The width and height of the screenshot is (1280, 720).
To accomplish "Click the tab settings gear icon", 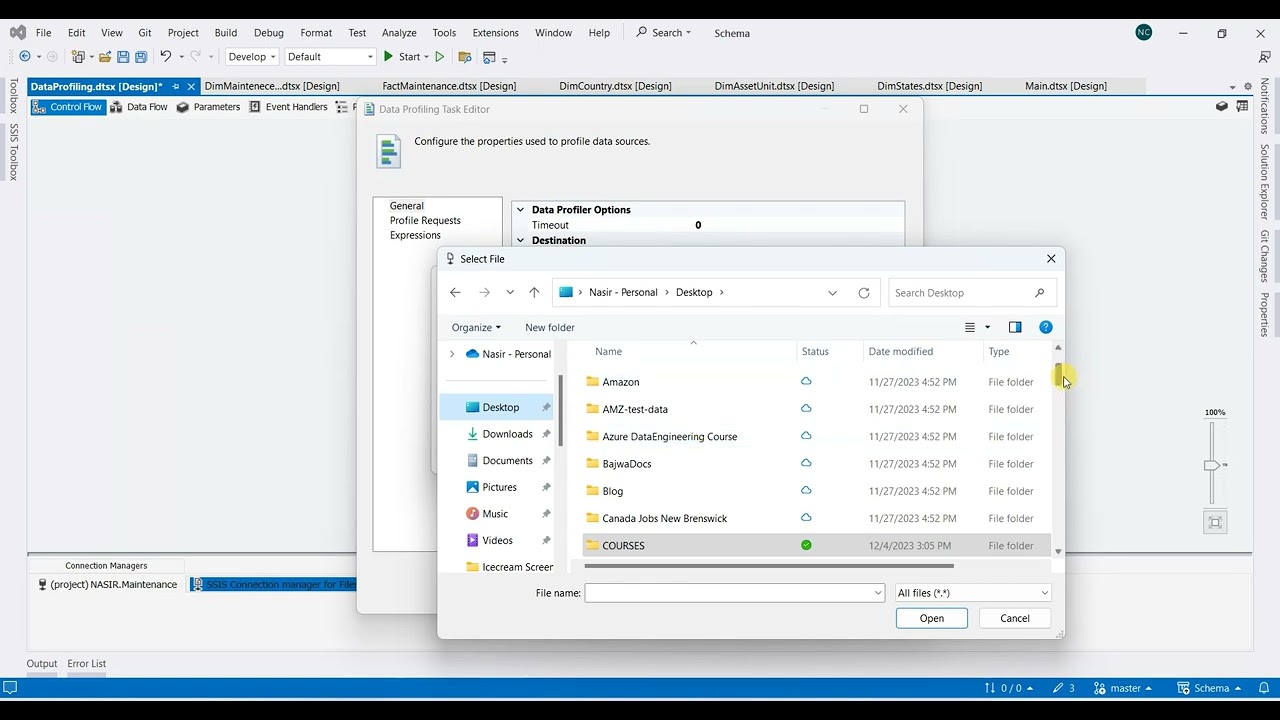I will pyautogui.click(x=1248, y=87).
